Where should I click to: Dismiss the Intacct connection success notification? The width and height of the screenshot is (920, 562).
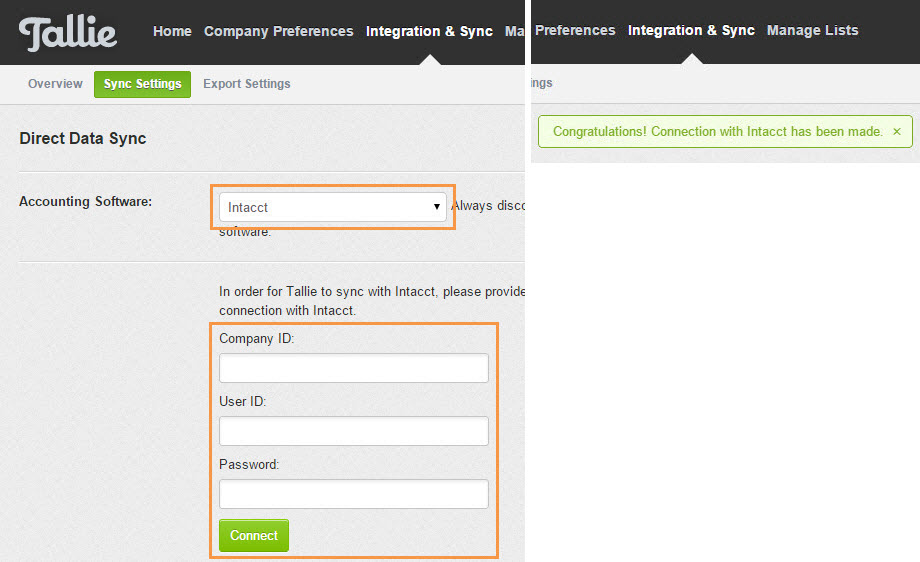click(x=897, y=131)
